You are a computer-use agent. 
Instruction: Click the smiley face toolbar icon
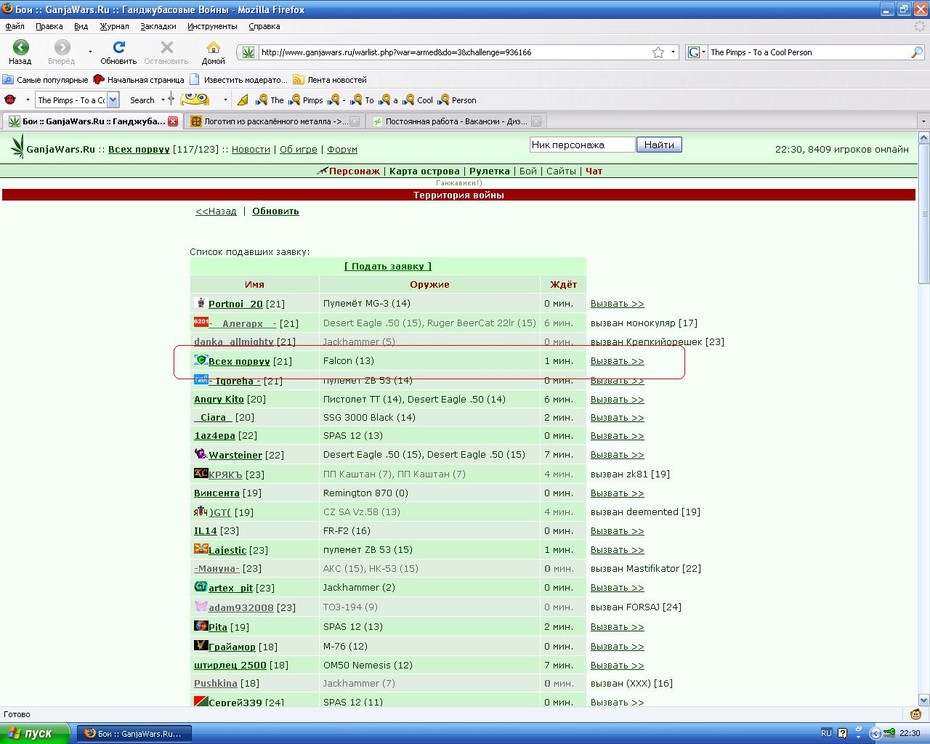(x=195, y=99)
